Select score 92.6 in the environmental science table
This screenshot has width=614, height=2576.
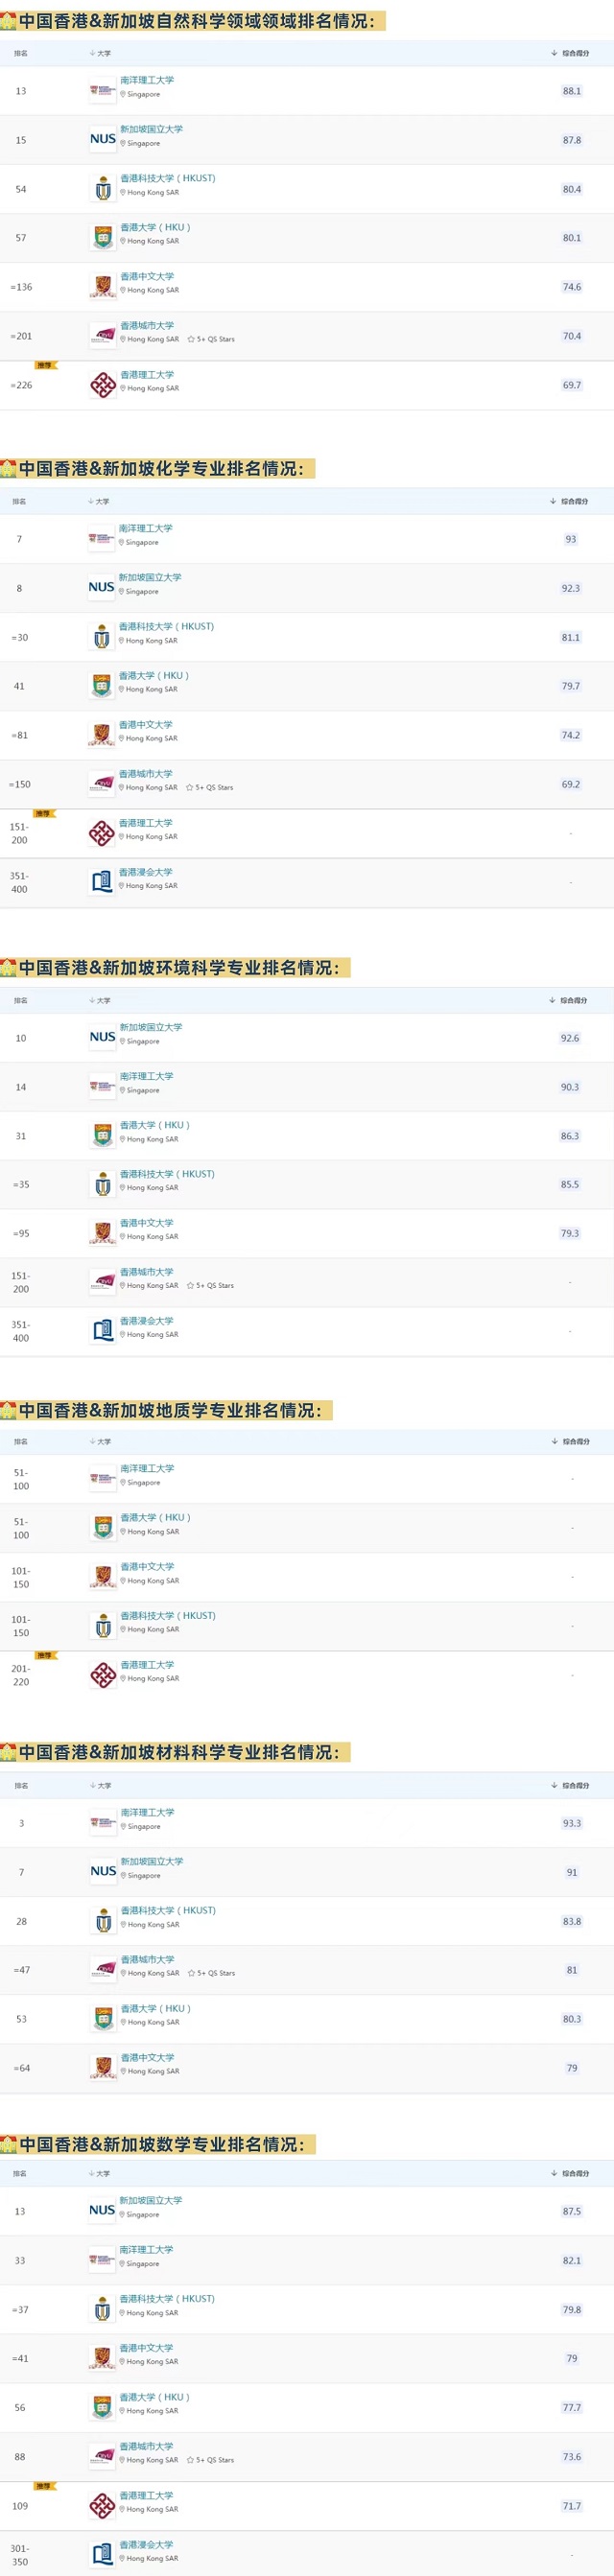(570, 1038)
